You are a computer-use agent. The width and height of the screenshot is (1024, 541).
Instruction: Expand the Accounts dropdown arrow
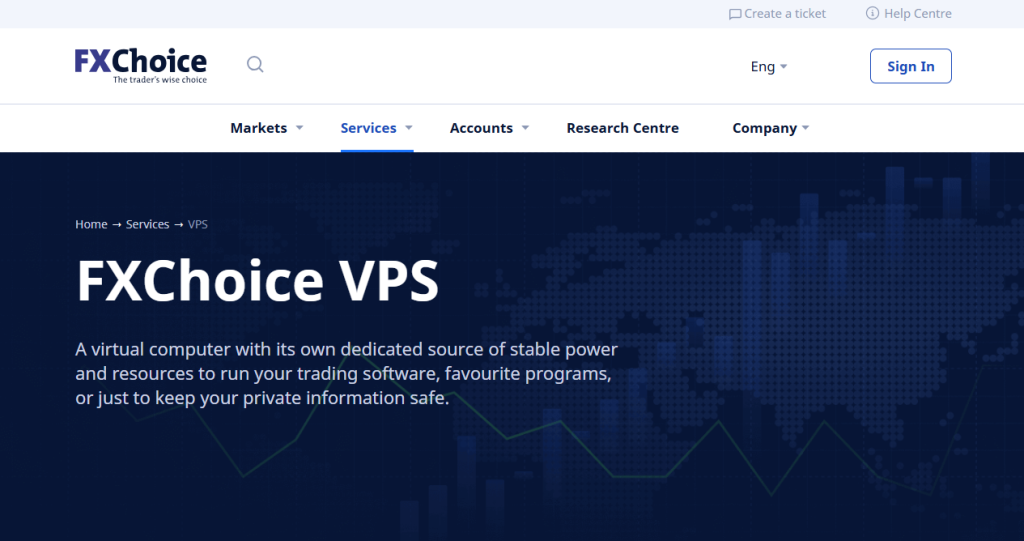pos(525,127)
